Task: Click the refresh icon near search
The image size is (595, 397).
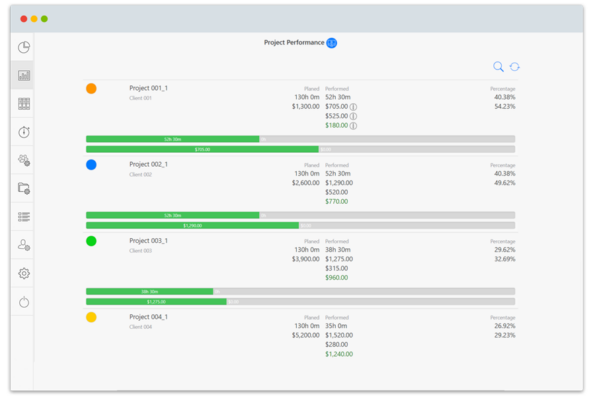Action: 515,67
